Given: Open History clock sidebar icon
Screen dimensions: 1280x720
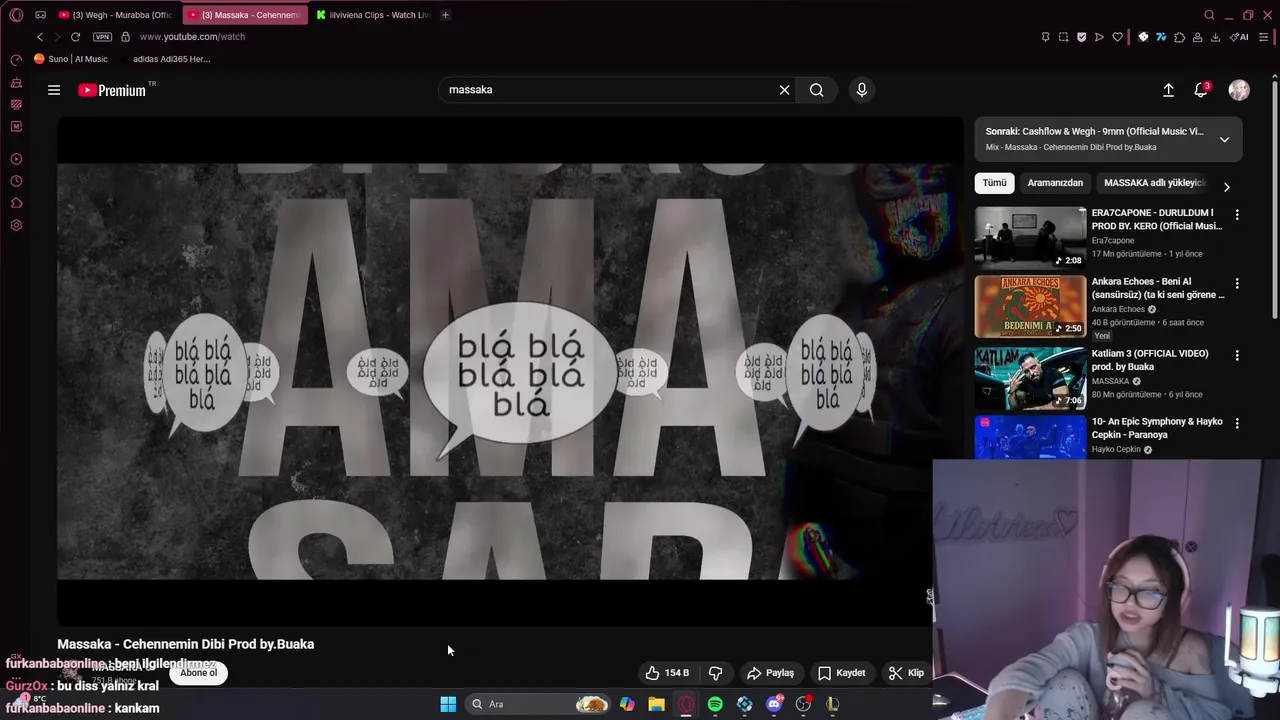Looking at the screenshot, I should tap(16, 181).
